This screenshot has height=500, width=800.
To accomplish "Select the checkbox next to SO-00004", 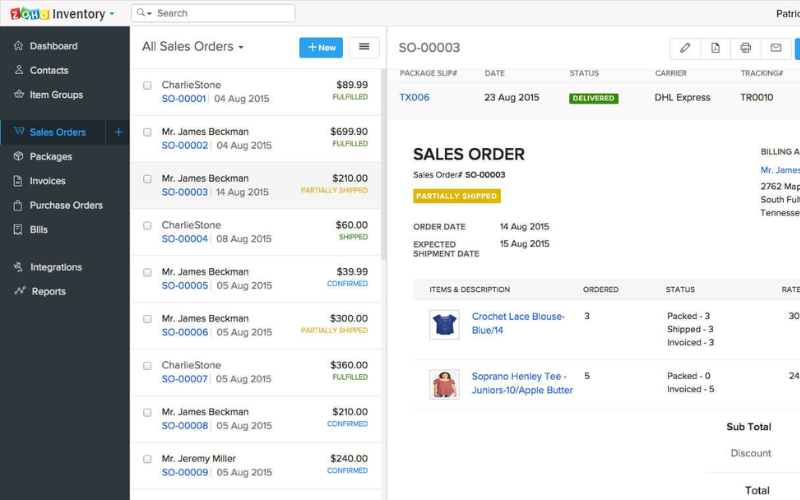I will pyautogui.click(x=147, y=226).
